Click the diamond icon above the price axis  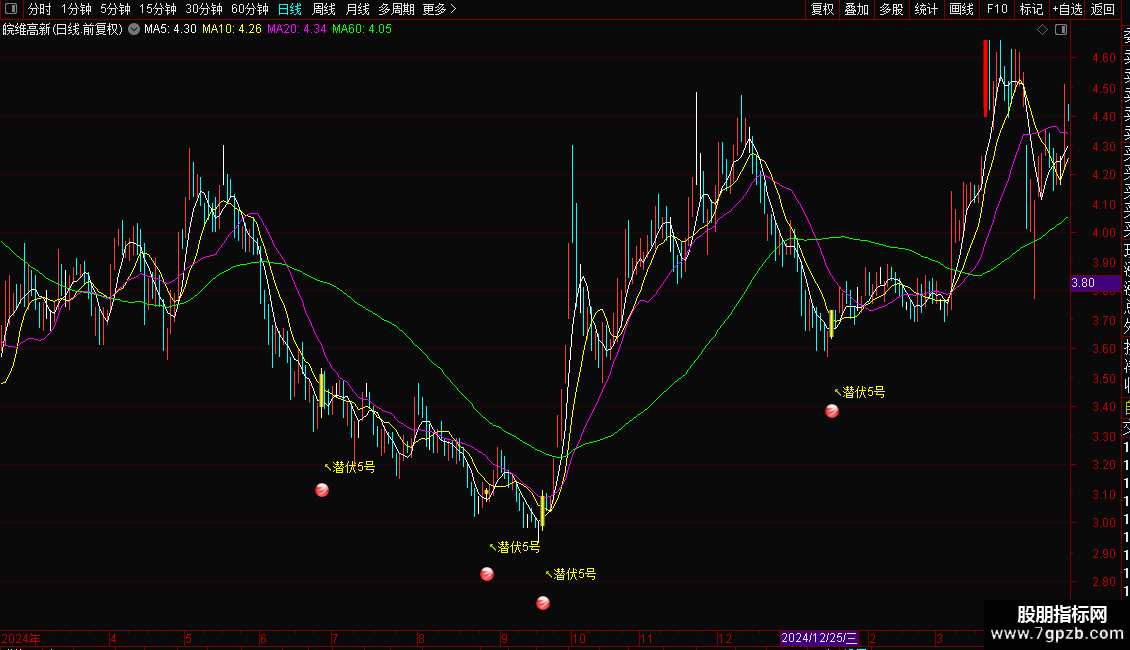(1042, 30)
